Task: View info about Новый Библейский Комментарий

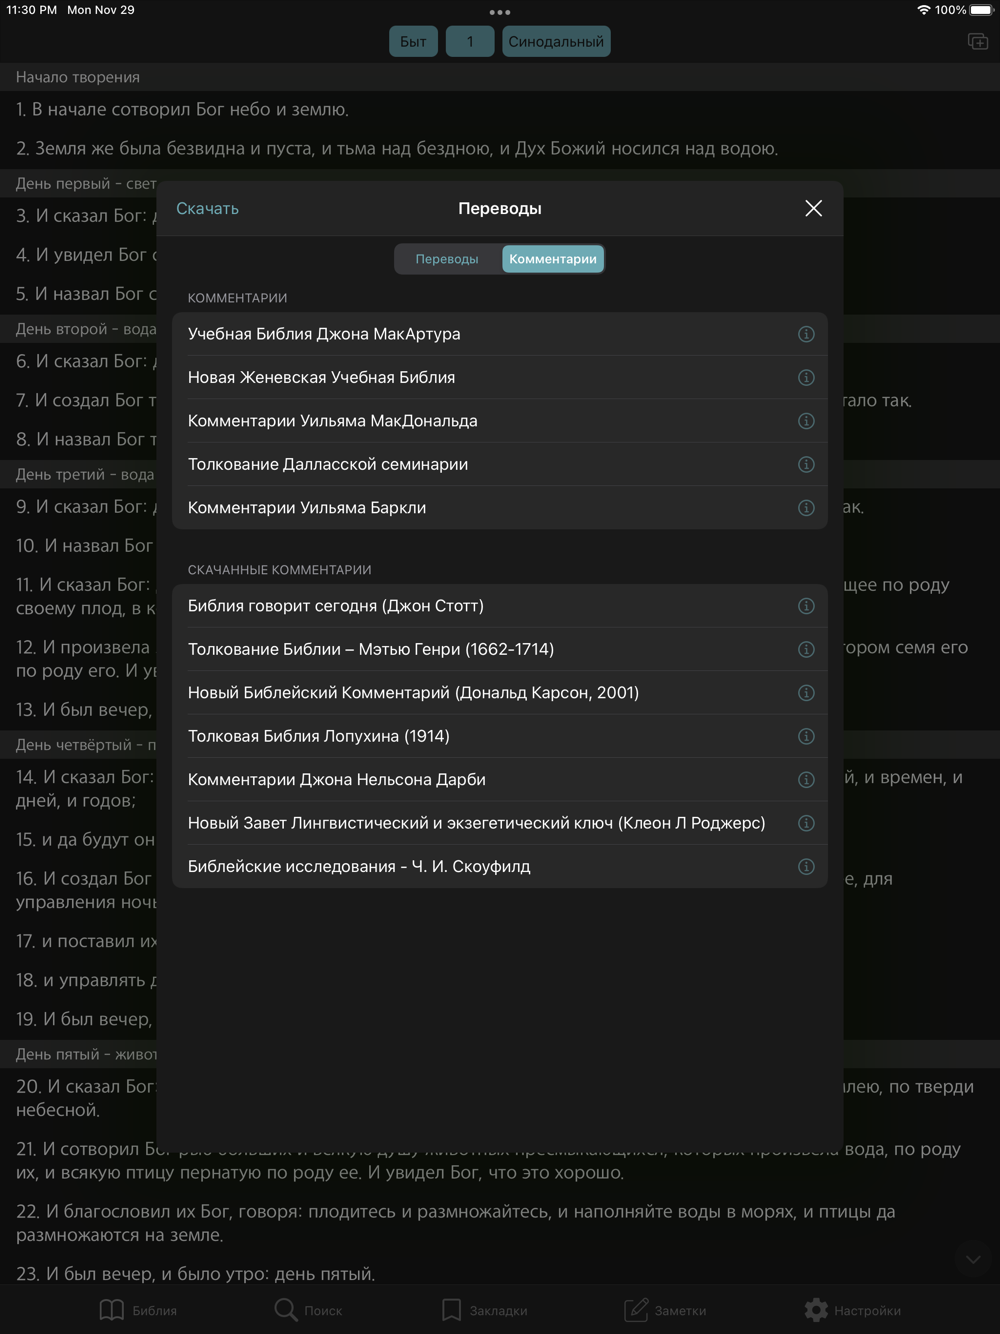Action: point(806,693)
